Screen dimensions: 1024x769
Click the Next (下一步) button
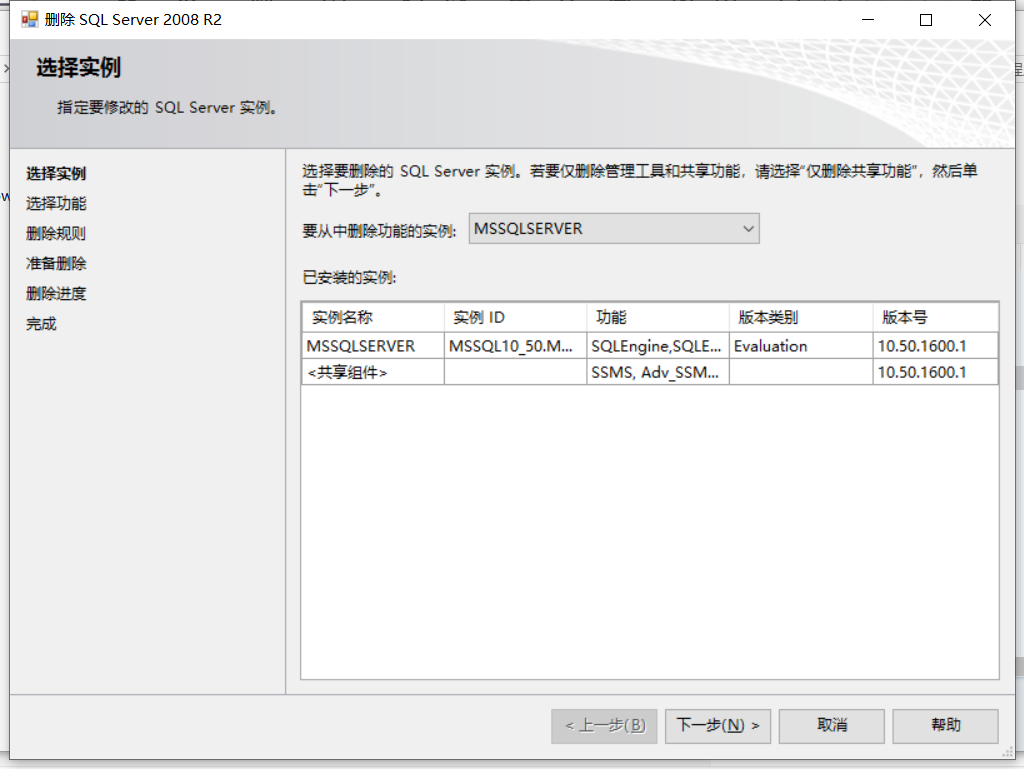[718, 726]
